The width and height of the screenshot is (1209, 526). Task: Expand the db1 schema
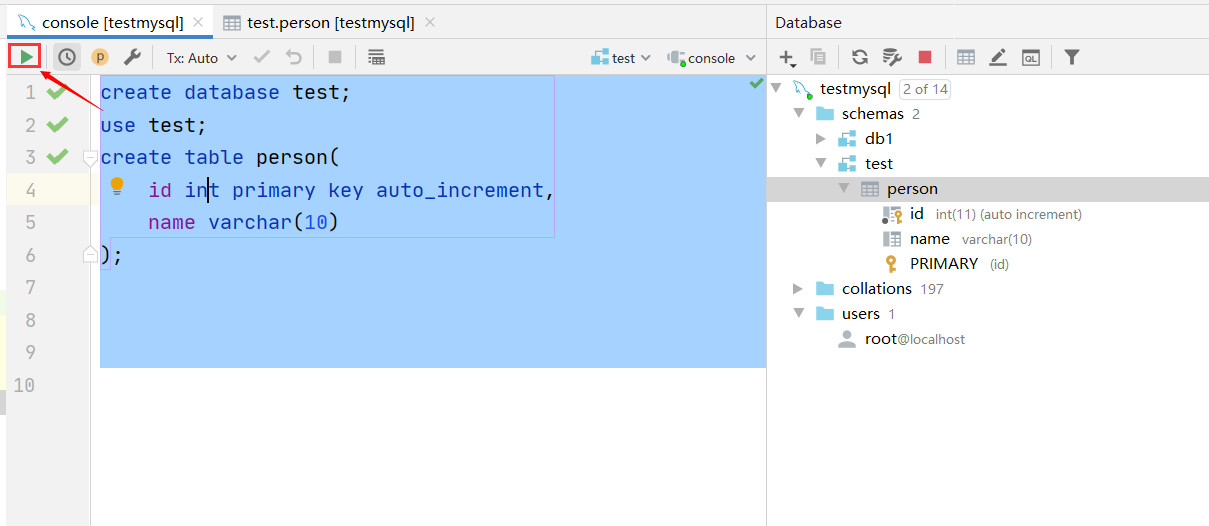pos(821,139)
